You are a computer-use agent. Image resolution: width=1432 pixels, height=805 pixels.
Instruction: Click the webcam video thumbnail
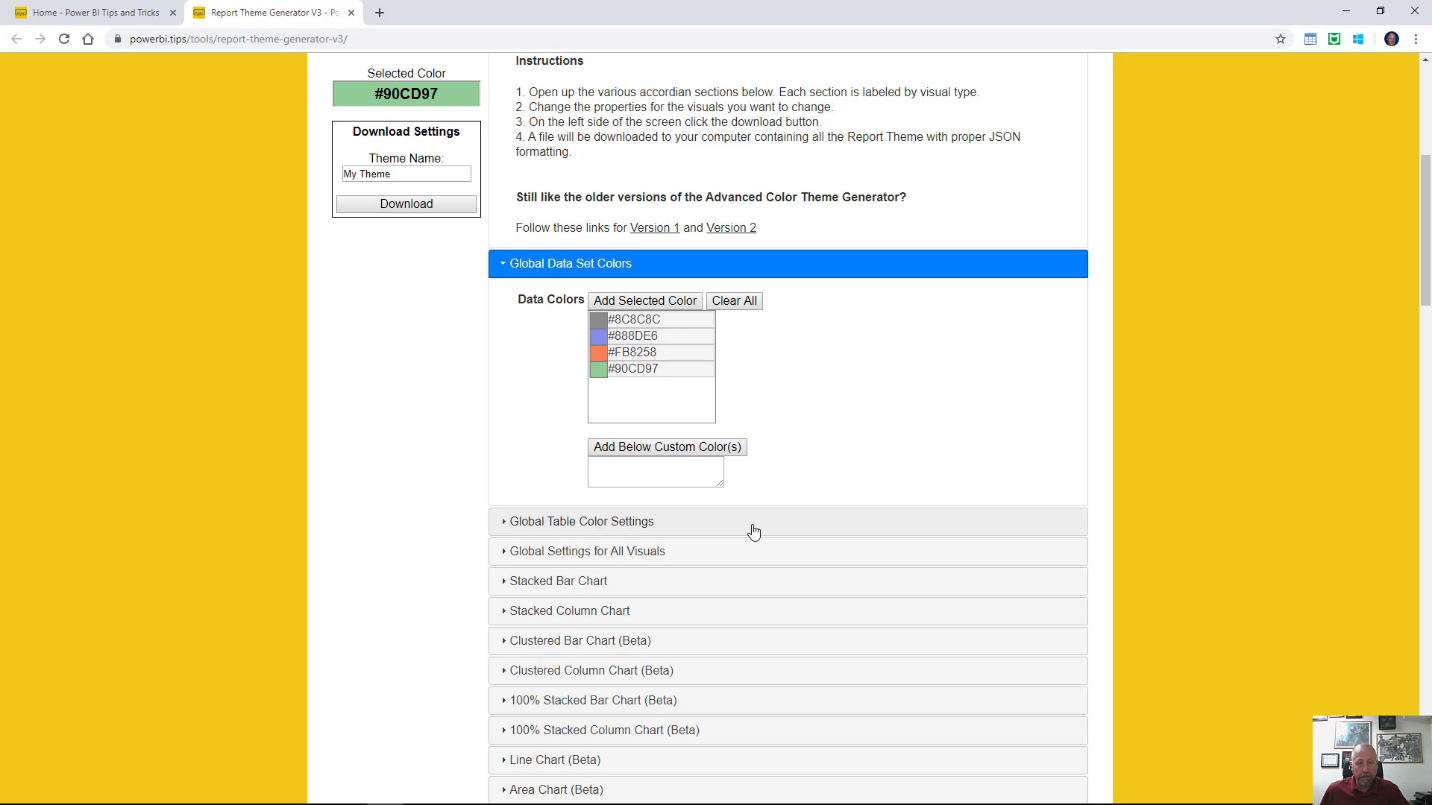1372,760
